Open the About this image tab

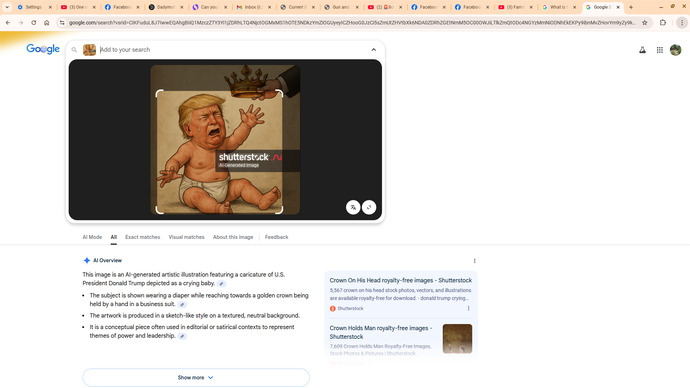(233, 237)
